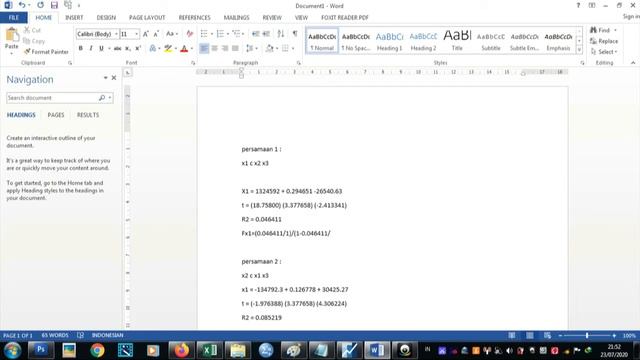Screen dimensions: 640x360
Task: Click the zoom in plus button
Action: 614,336
